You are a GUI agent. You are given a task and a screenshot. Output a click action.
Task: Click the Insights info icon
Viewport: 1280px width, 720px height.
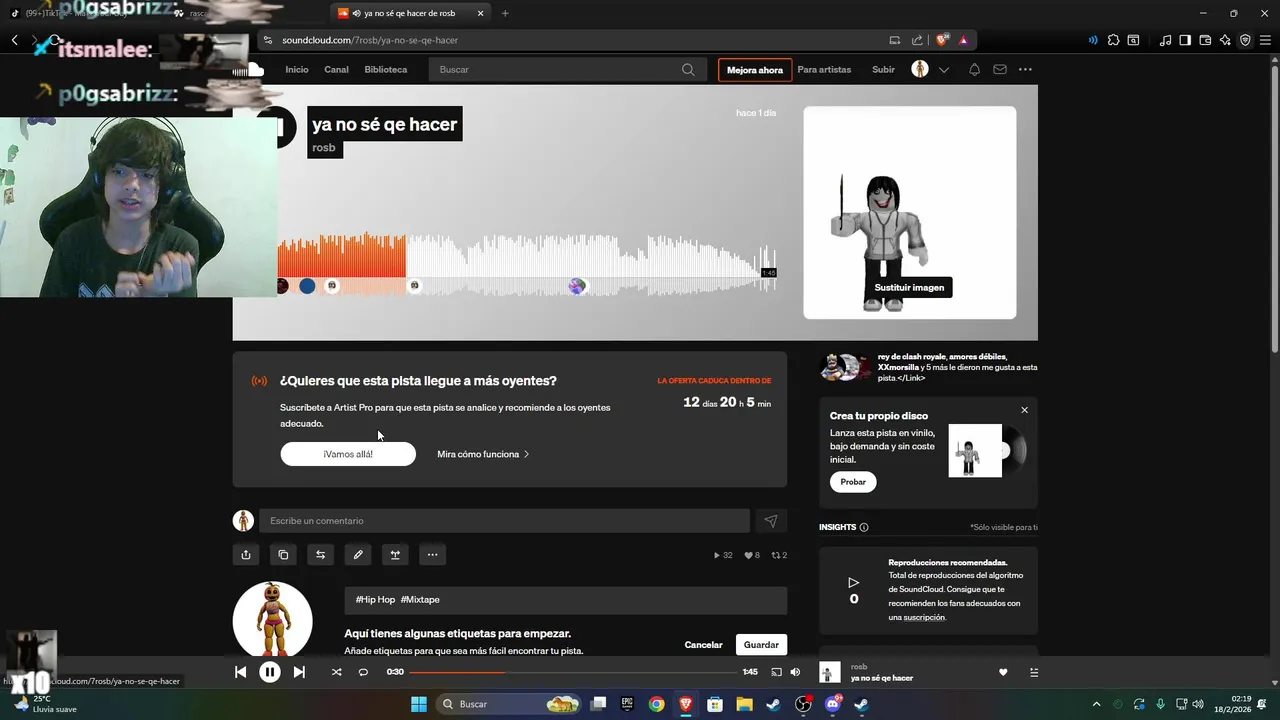[864, 527]
